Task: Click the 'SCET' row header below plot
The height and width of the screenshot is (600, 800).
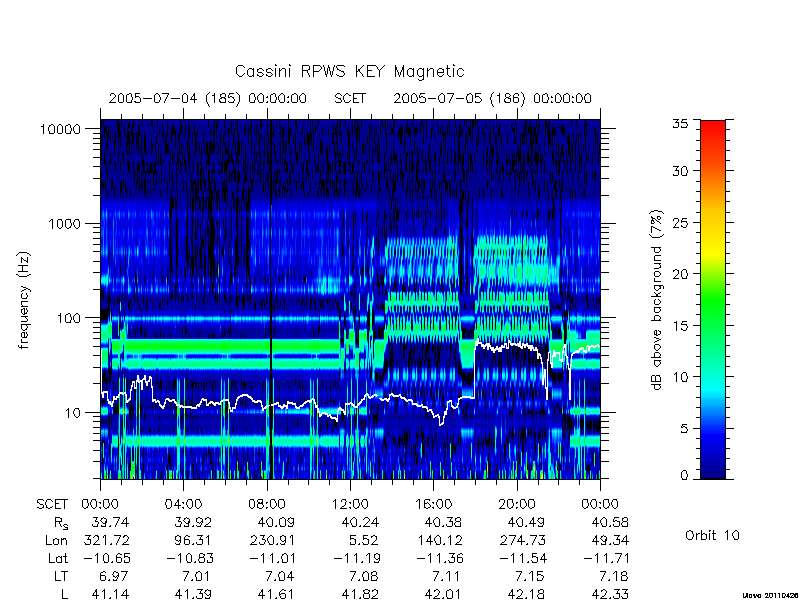Action: click(x=52, y=505)
